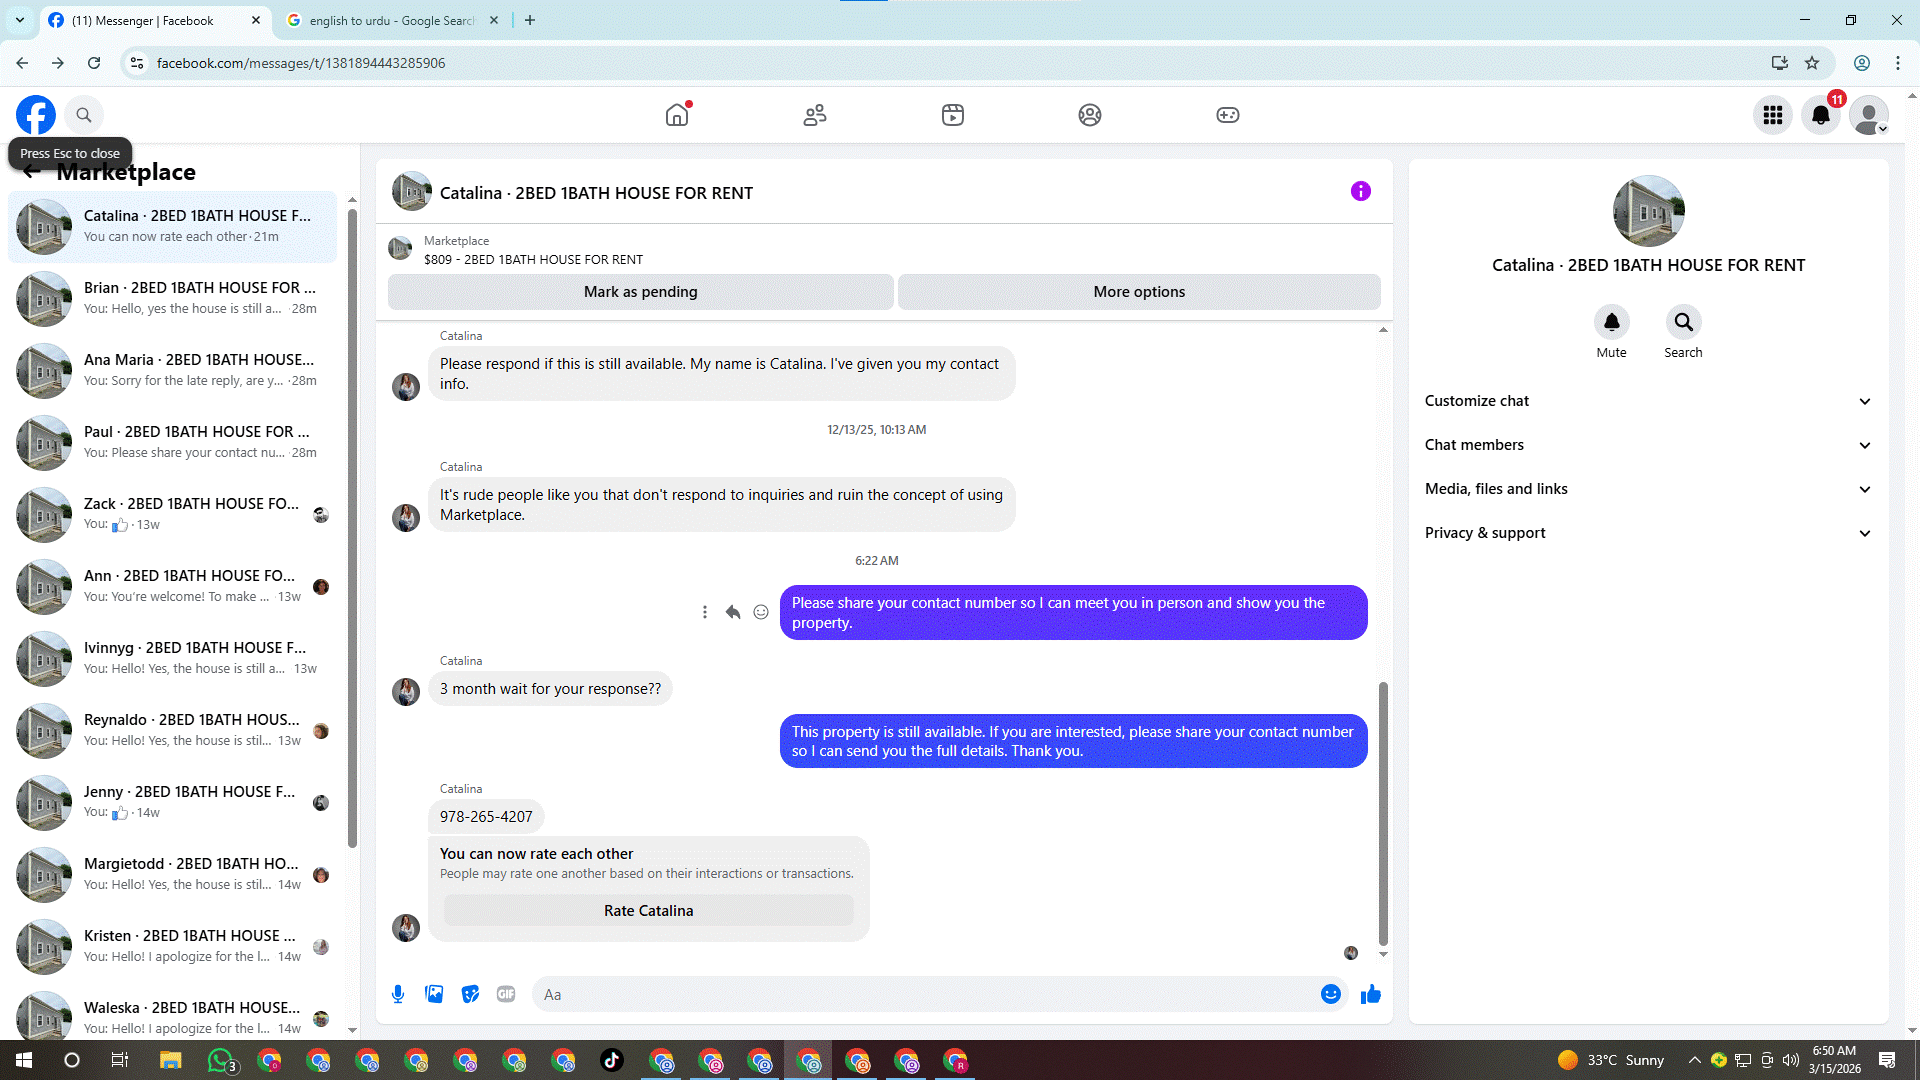
Task: Open the account profile avatar menu
Action: click(x=1868, y=115)
